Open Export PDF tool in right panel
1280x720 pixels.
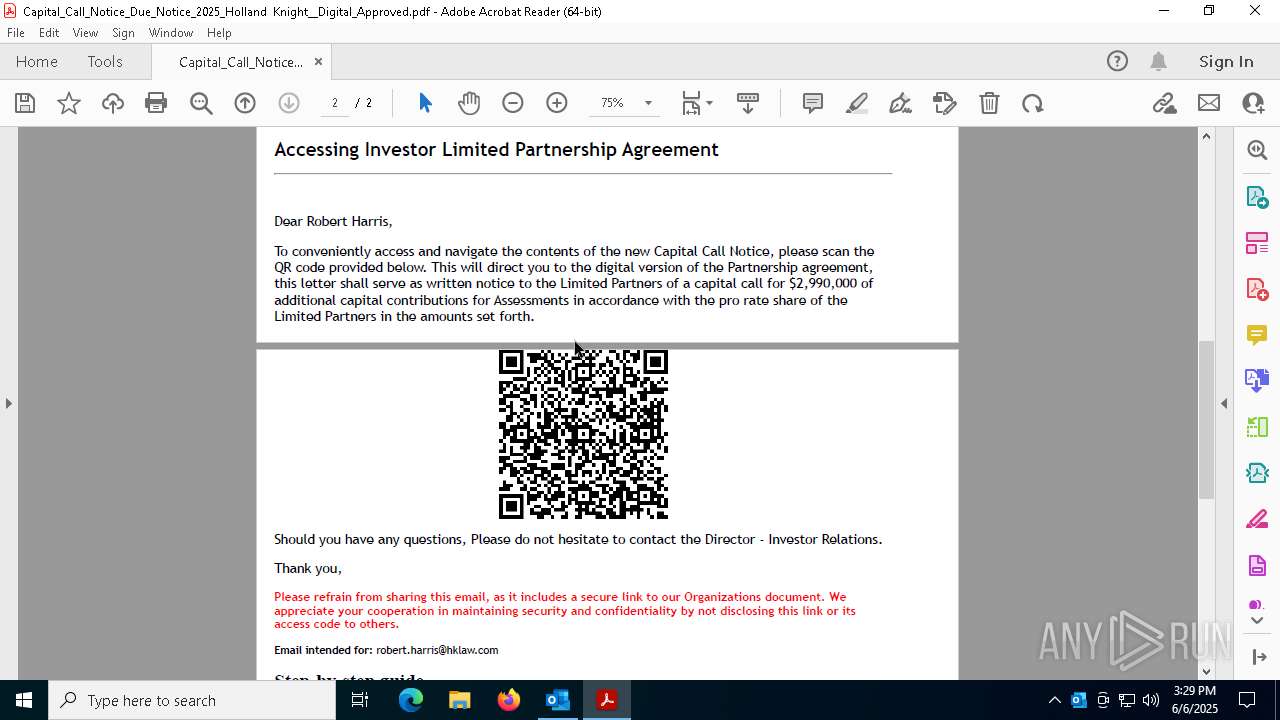[1257, 197]
